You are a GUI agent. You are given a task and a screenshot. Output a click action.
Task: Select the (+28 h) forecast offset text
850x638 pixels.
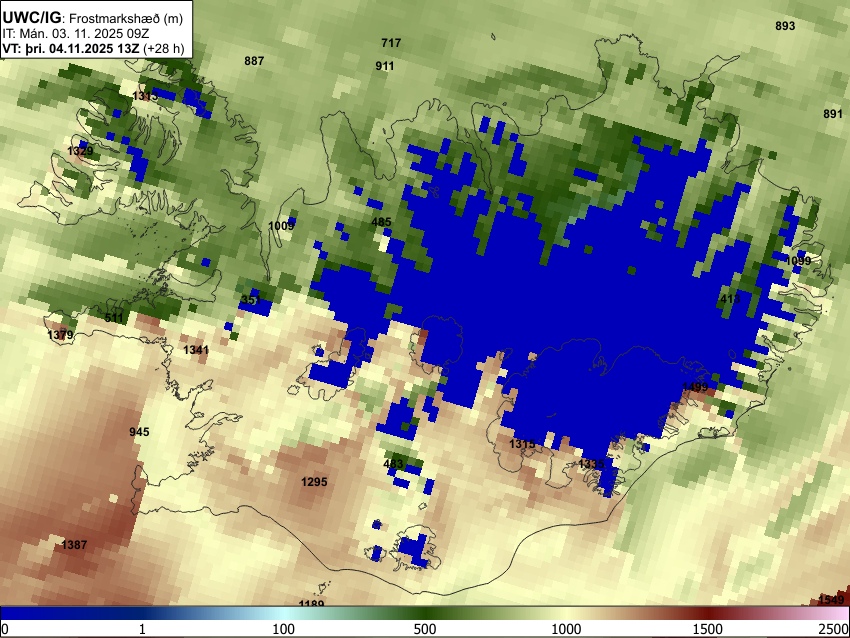click(x=164, y=48)
